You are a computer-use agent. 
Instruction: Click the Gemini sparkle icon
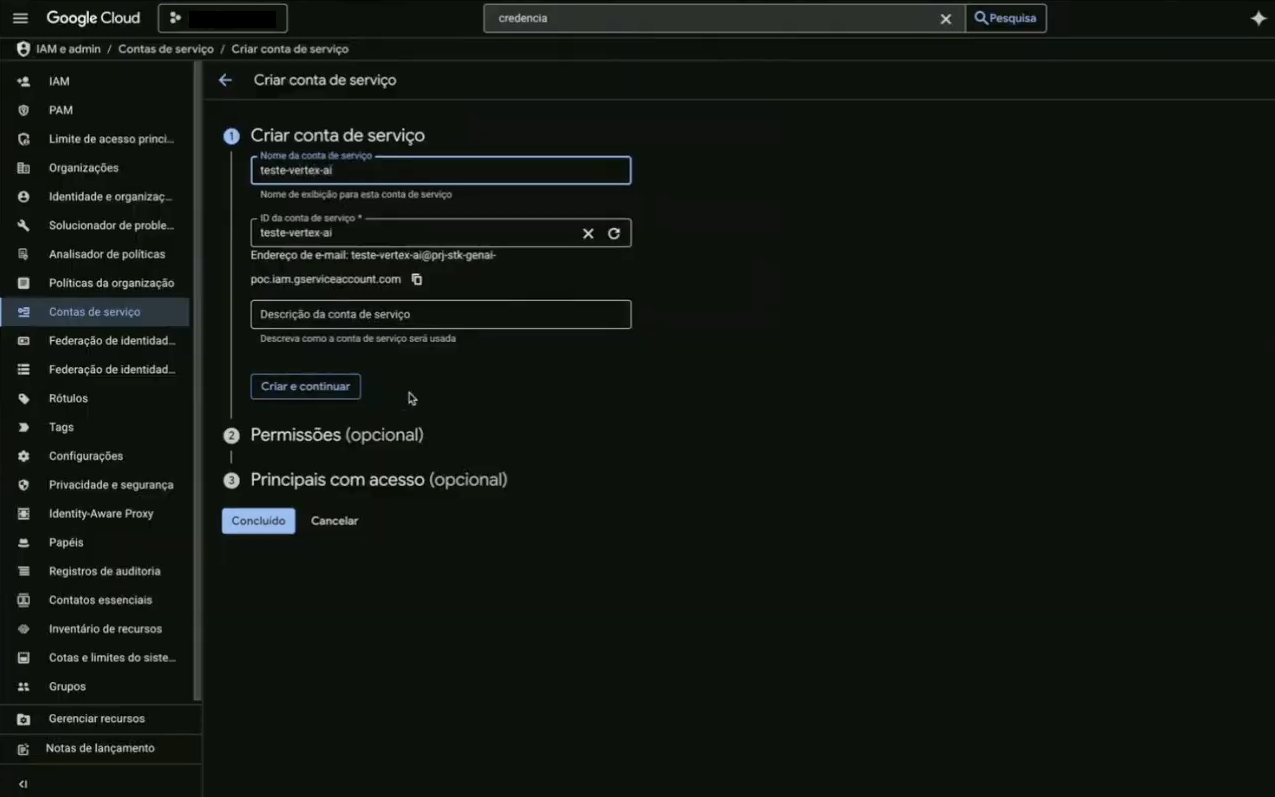tap(1258, 18)
